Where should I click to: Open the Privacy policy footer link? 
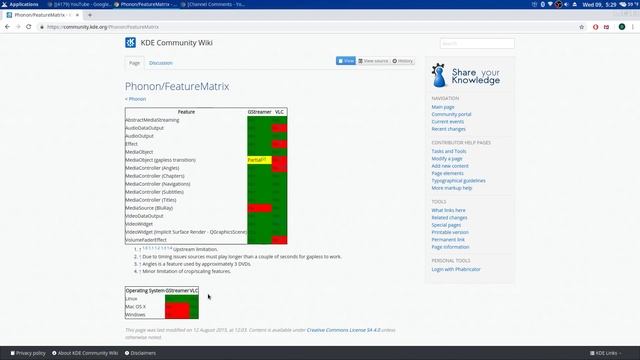click(28, 353)
